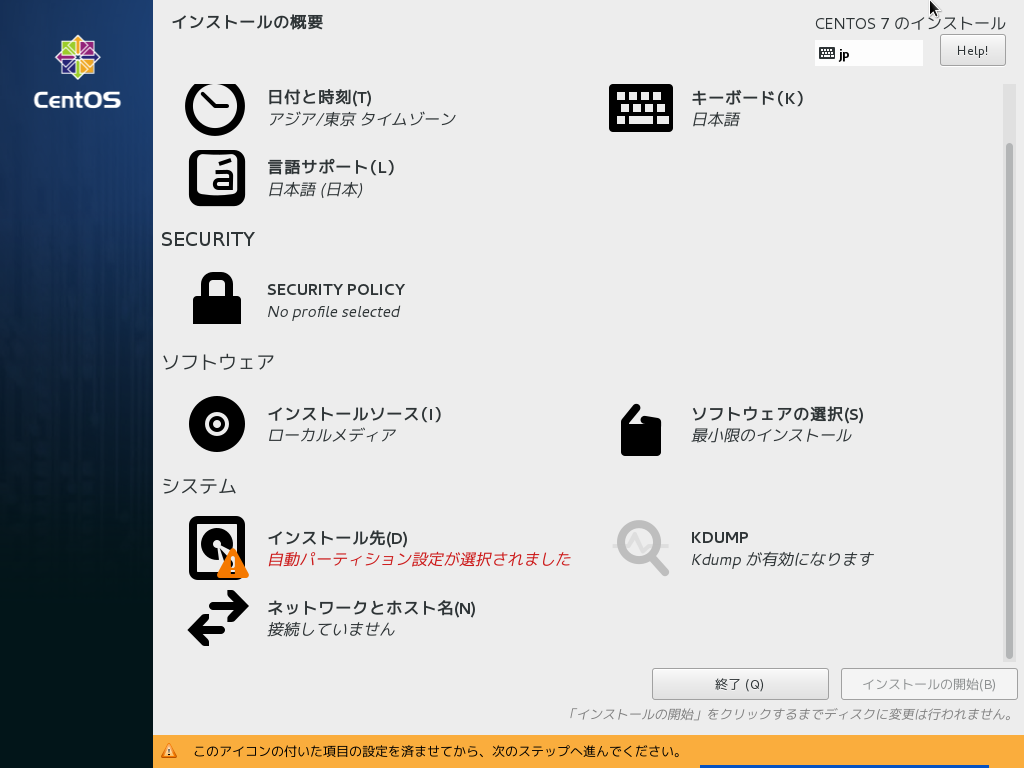Click the software selection package icon
Viewport: 1024px width, 768px height.
641,430
